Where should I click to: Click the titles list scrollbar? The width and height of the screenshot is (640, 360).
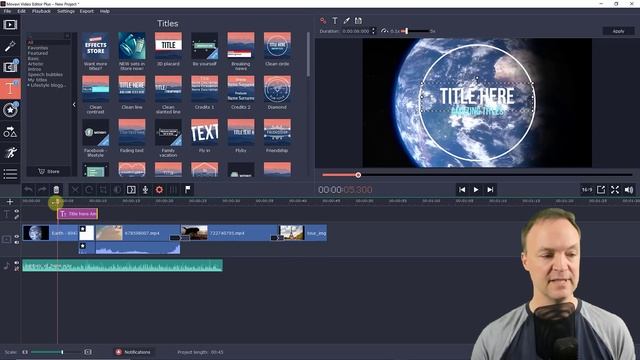coord(308,54)
